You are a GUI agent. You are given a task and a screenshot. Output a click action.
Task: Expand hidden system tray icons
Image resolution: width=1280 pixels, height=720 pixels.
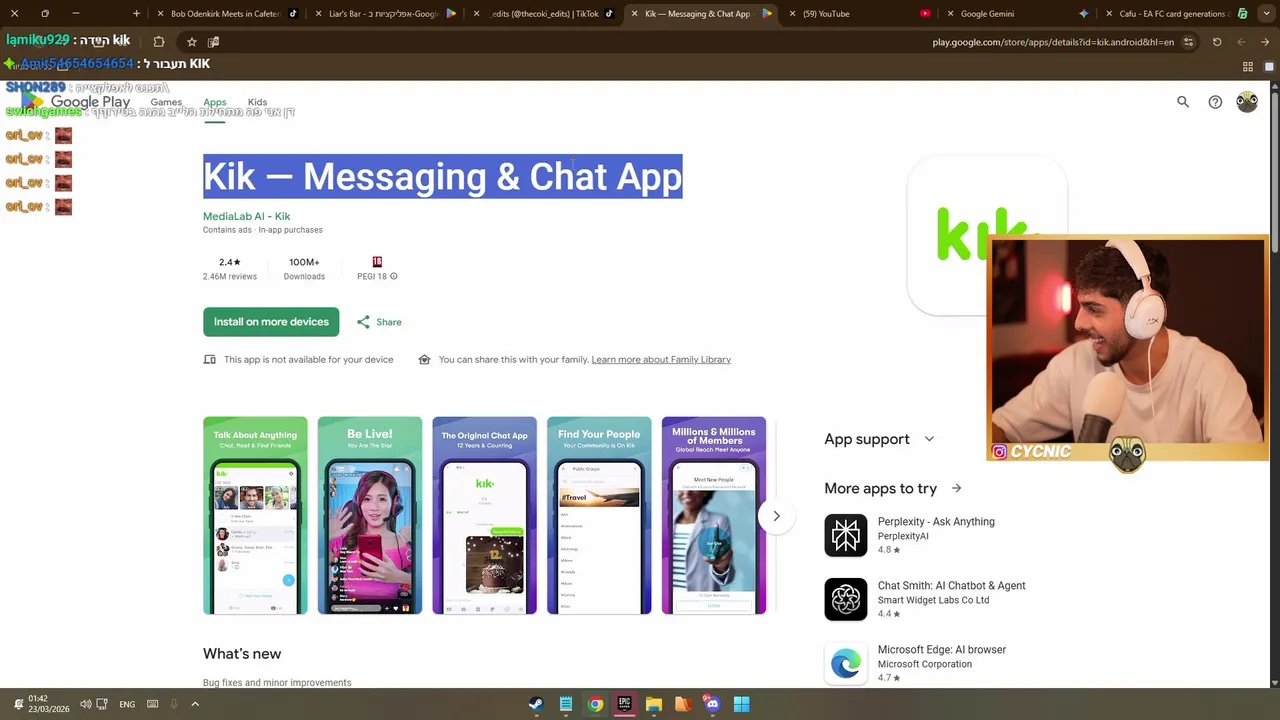click(x=195, y=704)
